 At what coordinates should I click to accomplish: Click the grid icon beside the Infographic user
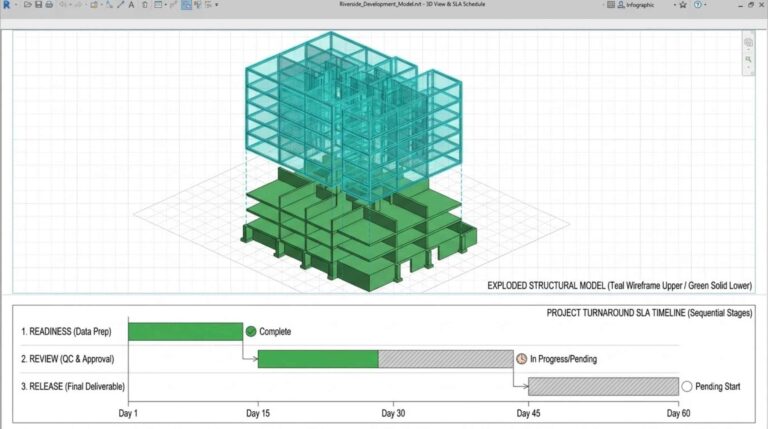(x=611, y=4)
